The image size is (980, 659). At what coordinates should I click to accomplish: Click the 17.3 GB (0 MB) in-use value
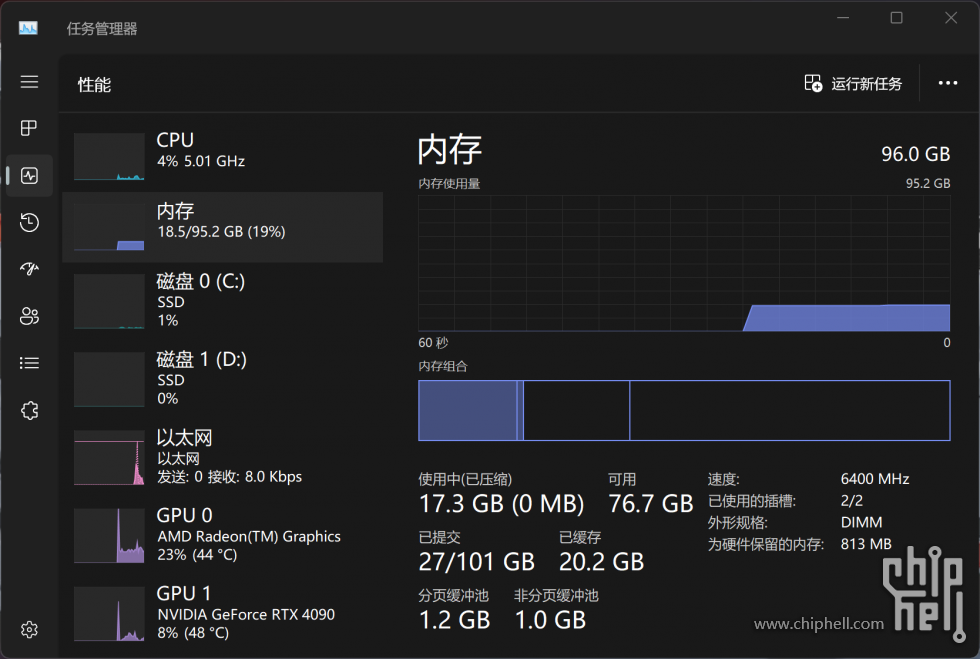tap(501, 504)
